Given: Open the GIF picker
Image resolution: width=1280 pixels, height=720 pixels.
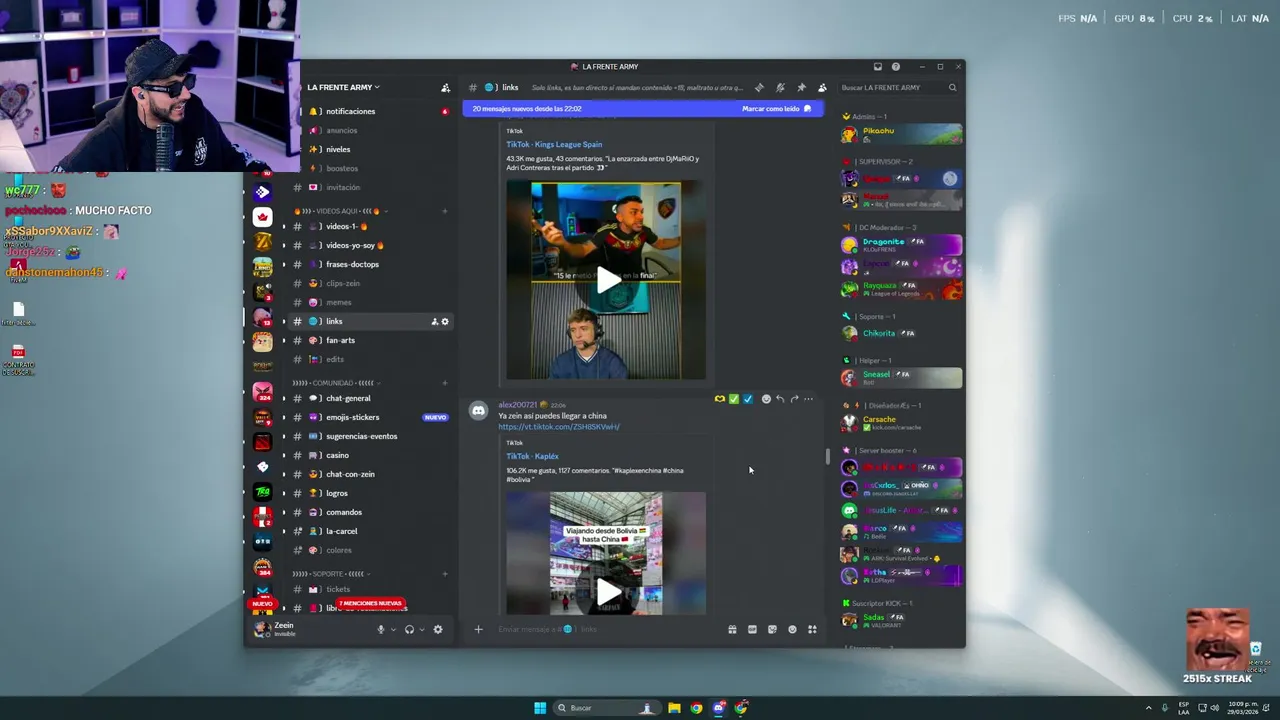Looking at the screenshot, I should [752, 629].
